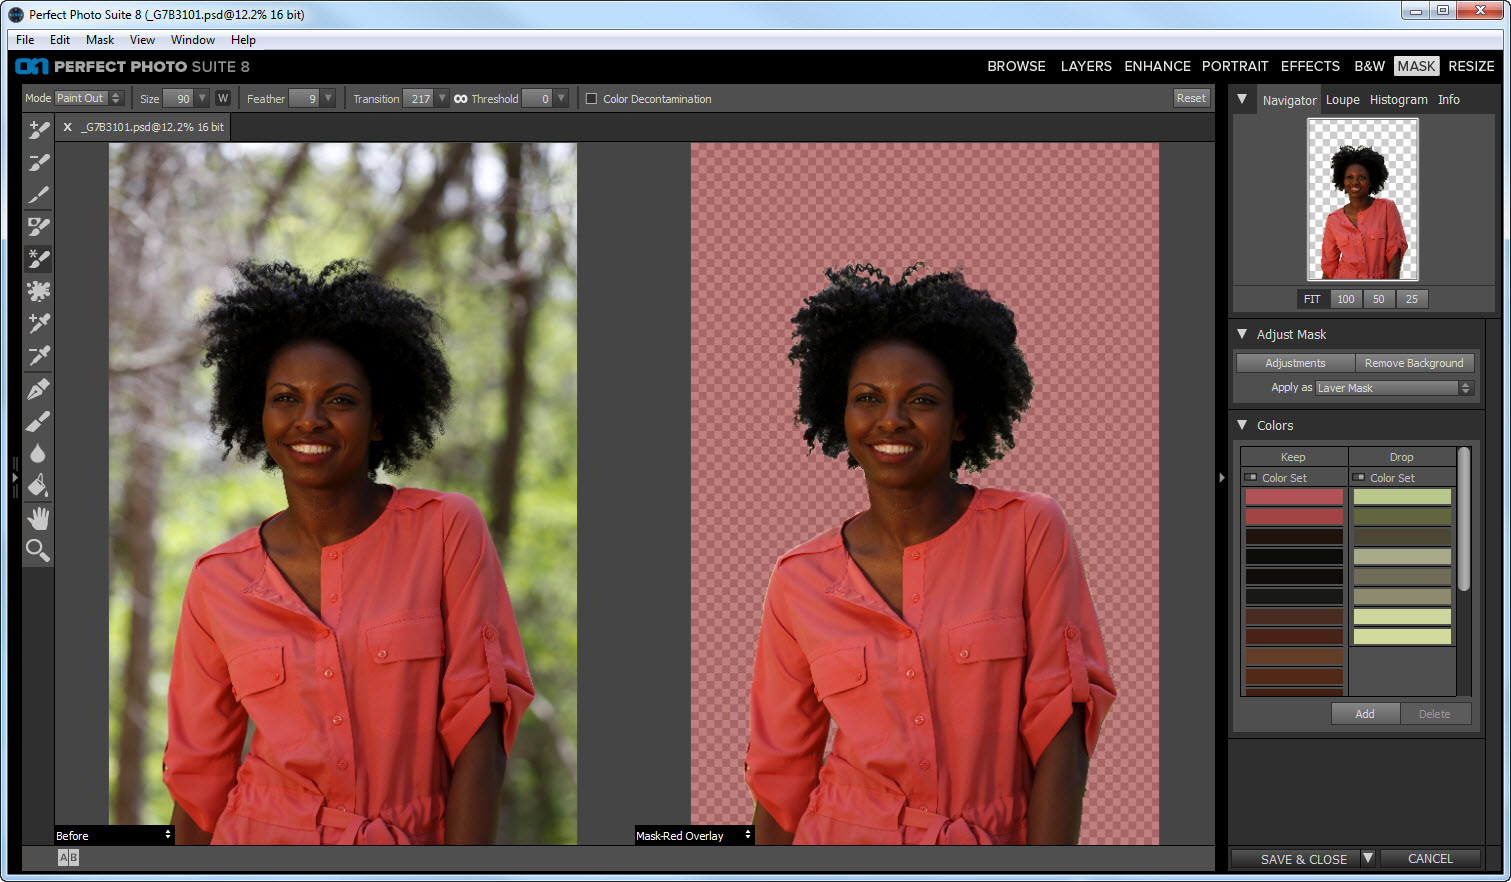Image resolution: width=1511 pixels, height=882 pixels.
Task: Select the Bucket fill tool
Action: tap(38, 485)
